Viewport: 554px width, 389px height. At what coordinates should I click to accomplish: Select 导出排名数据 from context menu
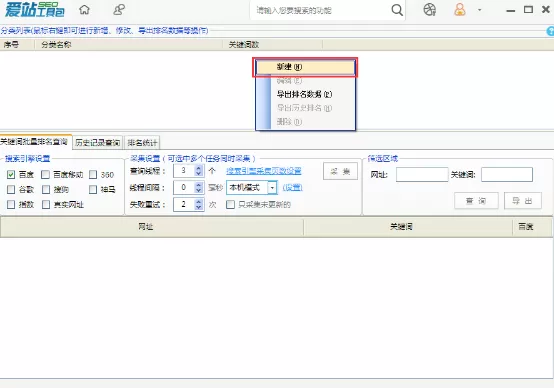[305, 94]
